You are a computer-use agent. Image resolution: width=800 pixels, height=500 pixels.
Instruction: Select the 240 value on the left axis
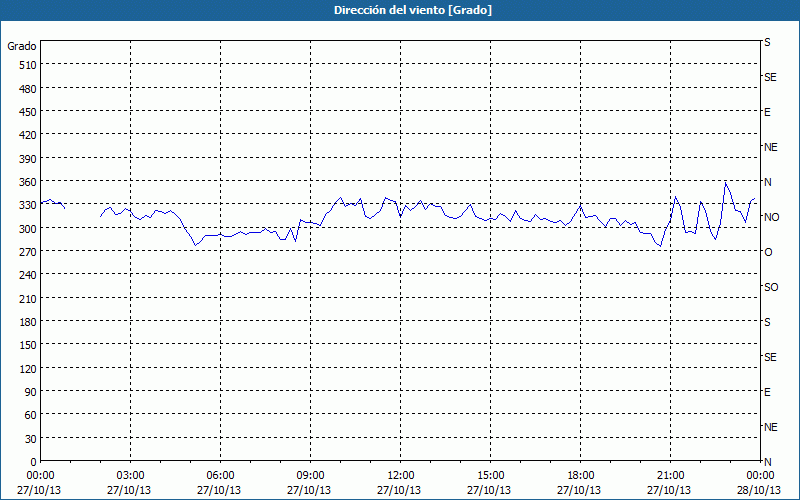coord(28,276)
